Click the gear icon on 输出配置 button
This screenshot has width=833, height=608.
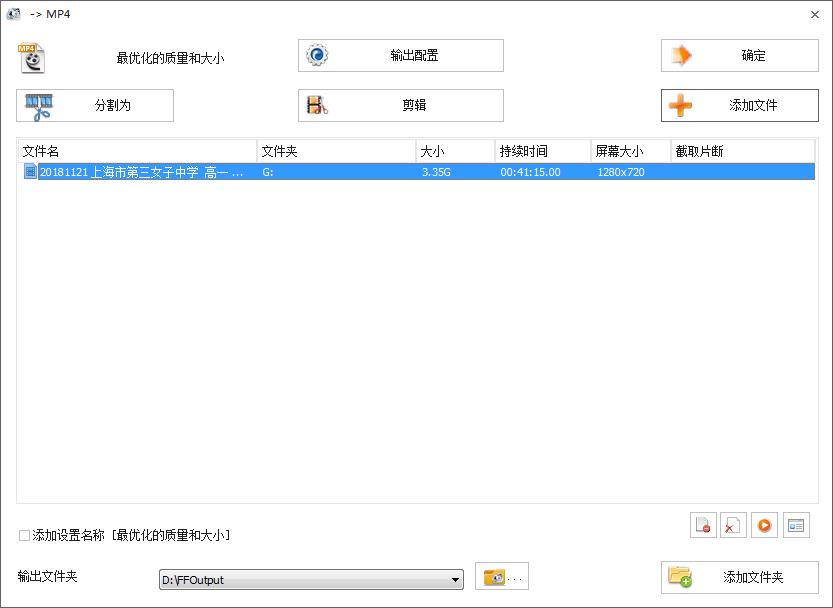(x=318, y=55)
